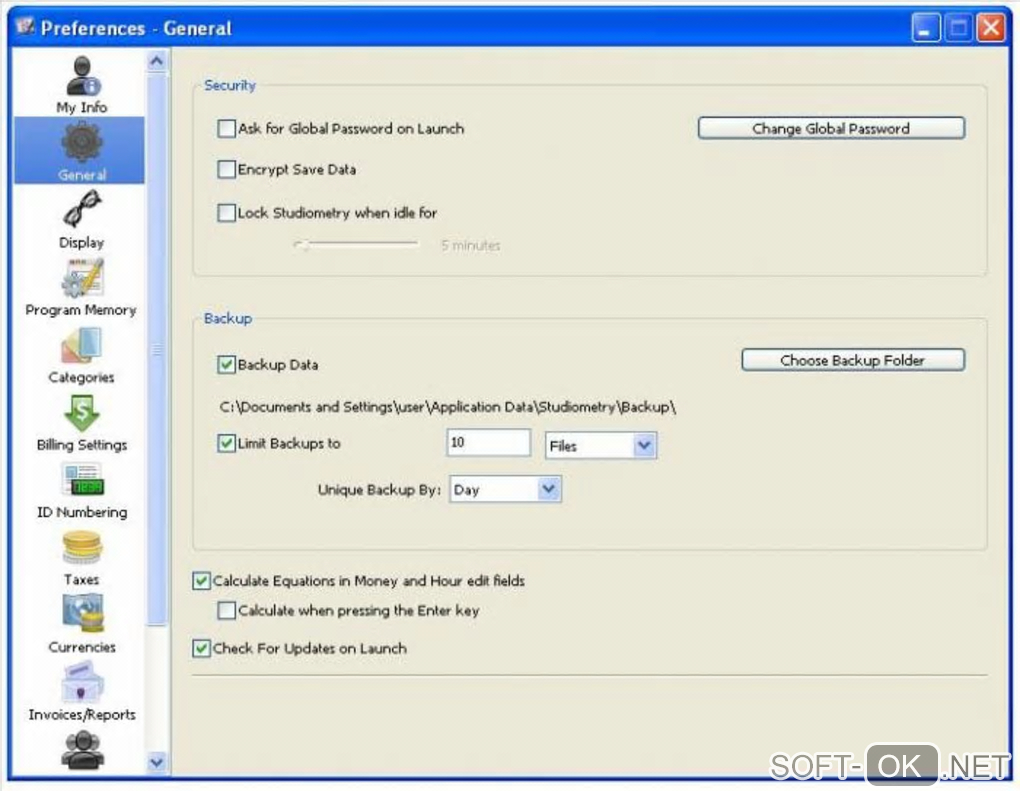The height and width of the screenshot is (791, 1020).
Task: Open the My Info person icon
Action: 83,76
